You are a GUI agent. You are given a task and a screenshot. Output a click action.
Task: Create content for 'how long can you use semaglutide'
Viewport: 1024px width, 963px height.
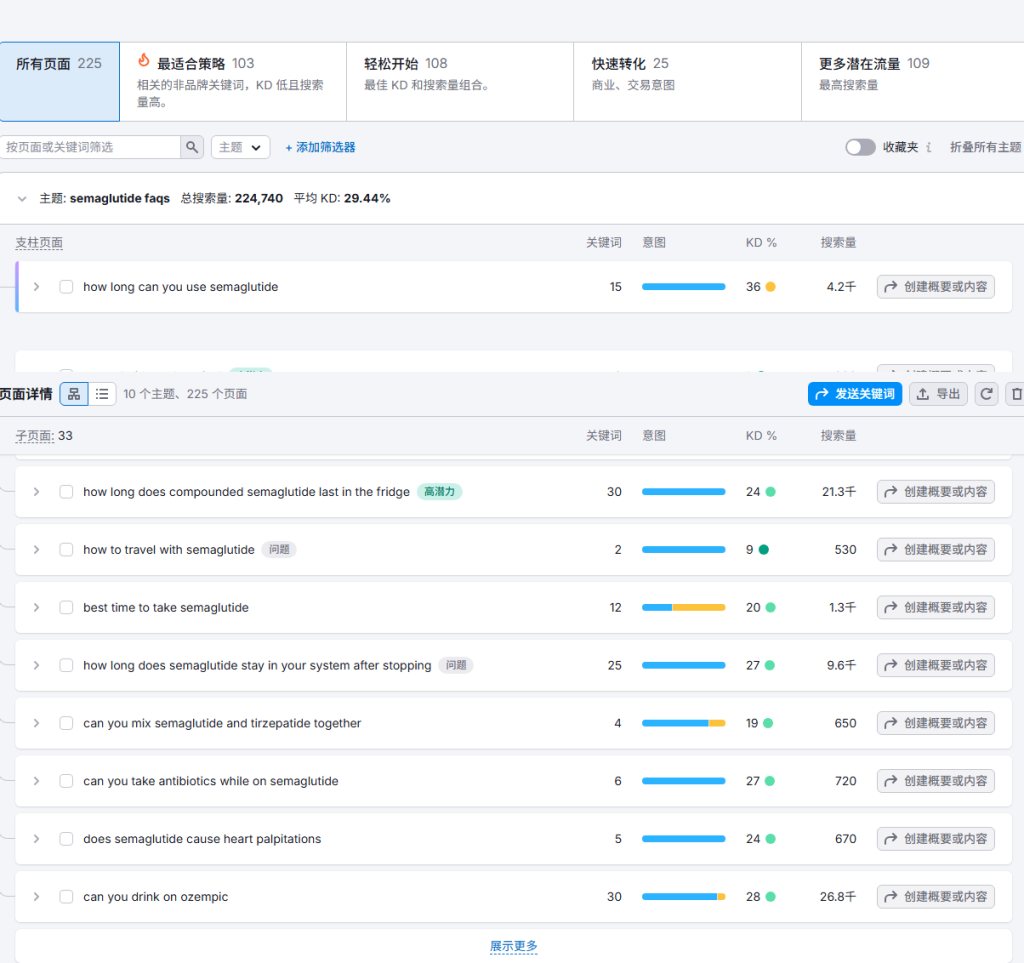tap(936, 287)
